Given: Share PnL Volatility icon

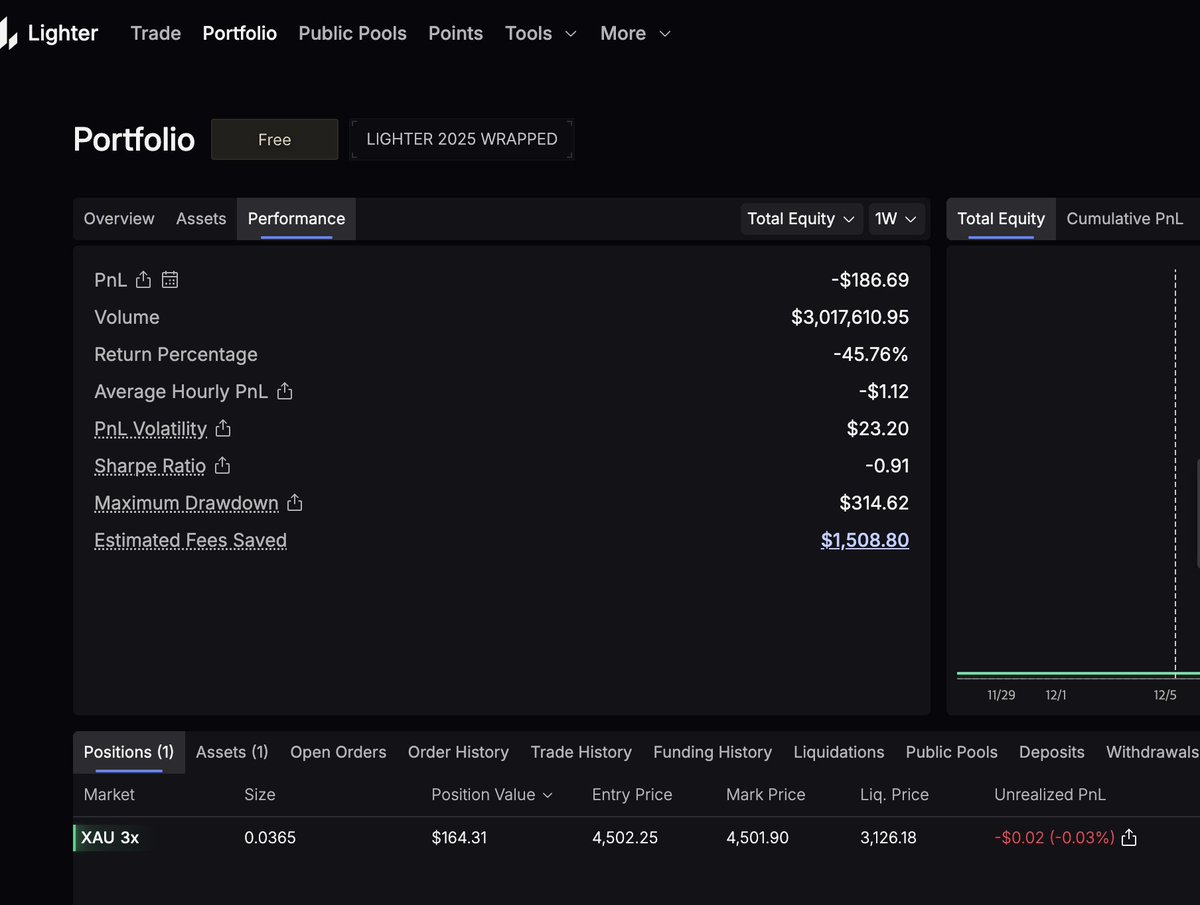Looking at the screenshot, I should [223, 428].
